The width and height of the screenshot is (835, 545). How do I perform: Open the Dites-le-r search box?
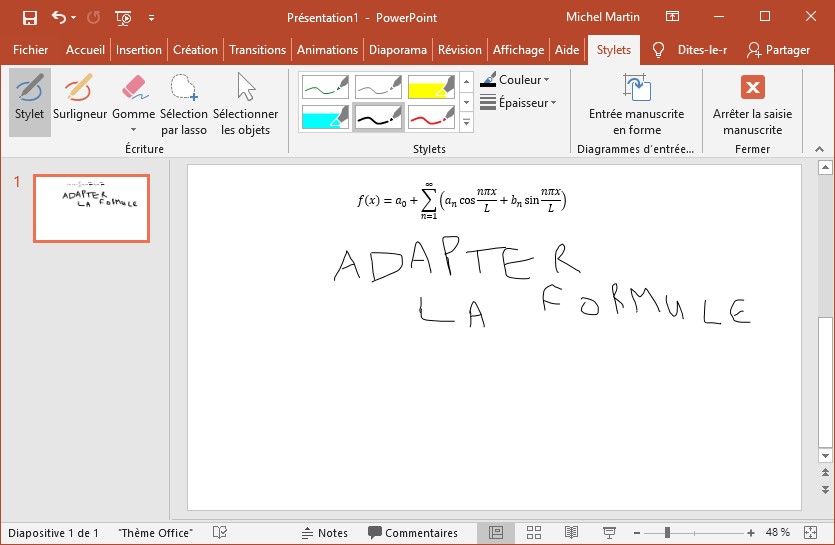[690, 50]
